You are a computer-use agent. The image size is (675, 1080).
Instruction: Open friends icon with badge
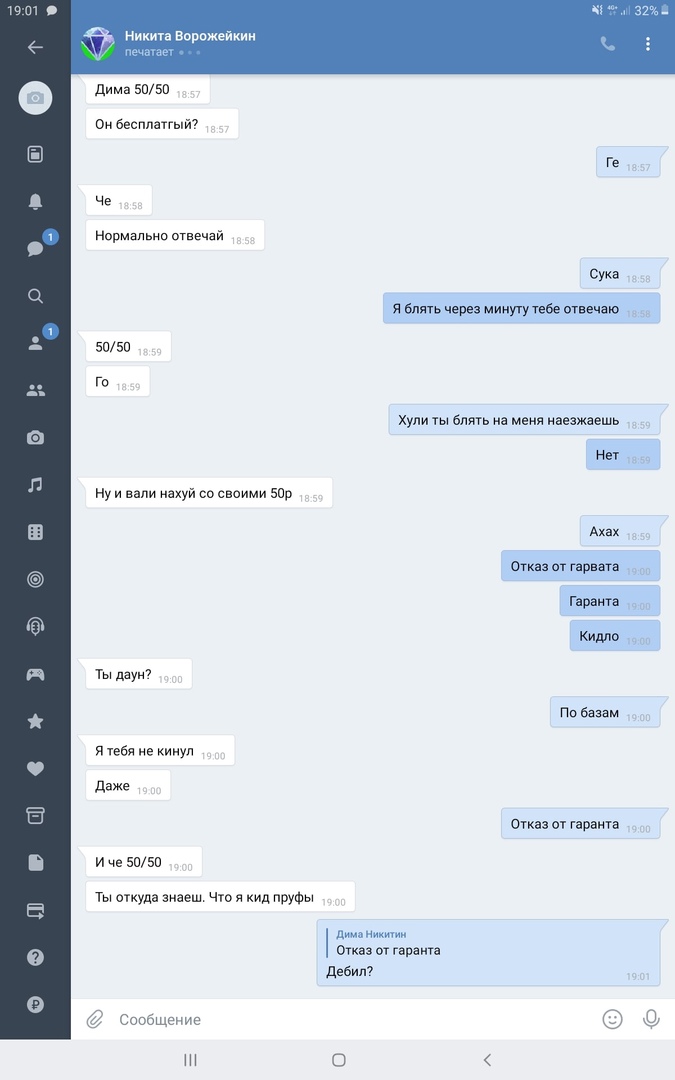pyautogui.click(x=35, y=343)
